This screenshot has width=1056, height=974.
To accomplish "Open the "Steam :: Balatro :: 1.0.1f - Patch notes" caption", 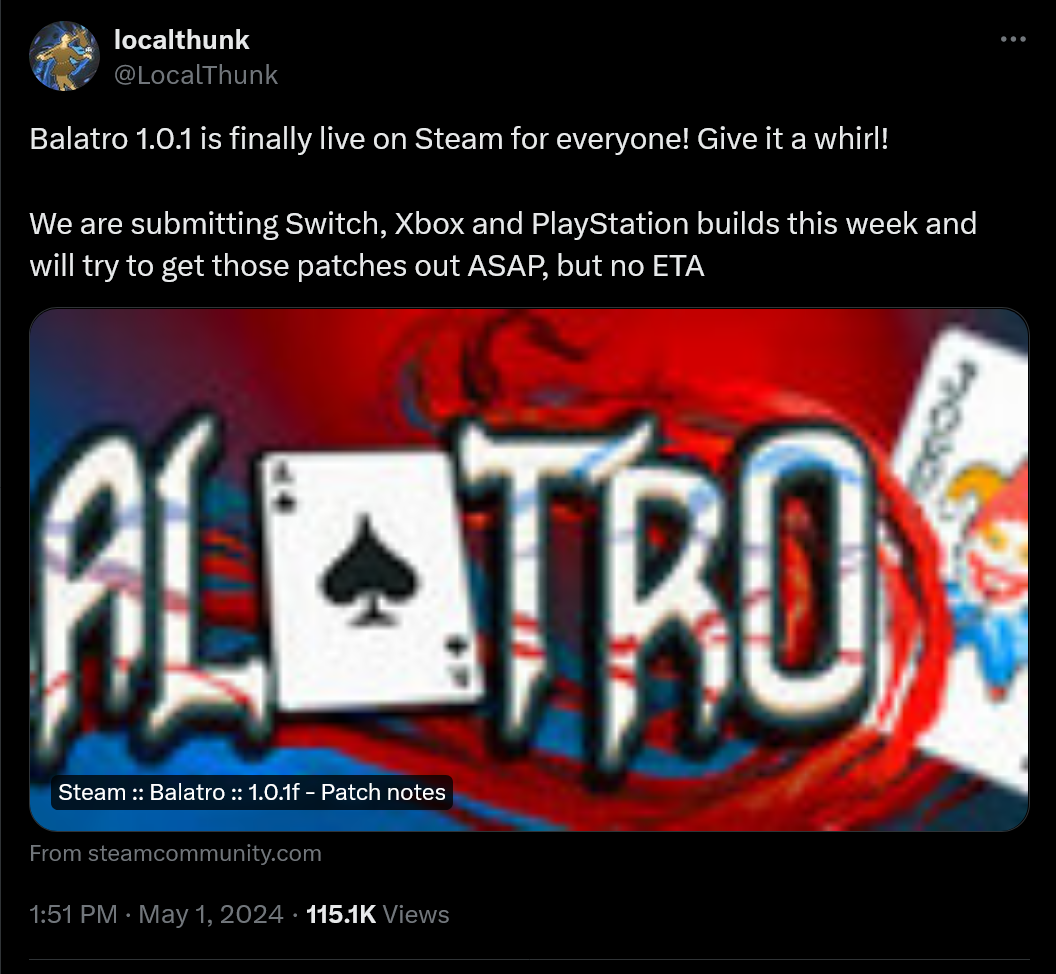I will pyautogui.click(x=252, y=792).
